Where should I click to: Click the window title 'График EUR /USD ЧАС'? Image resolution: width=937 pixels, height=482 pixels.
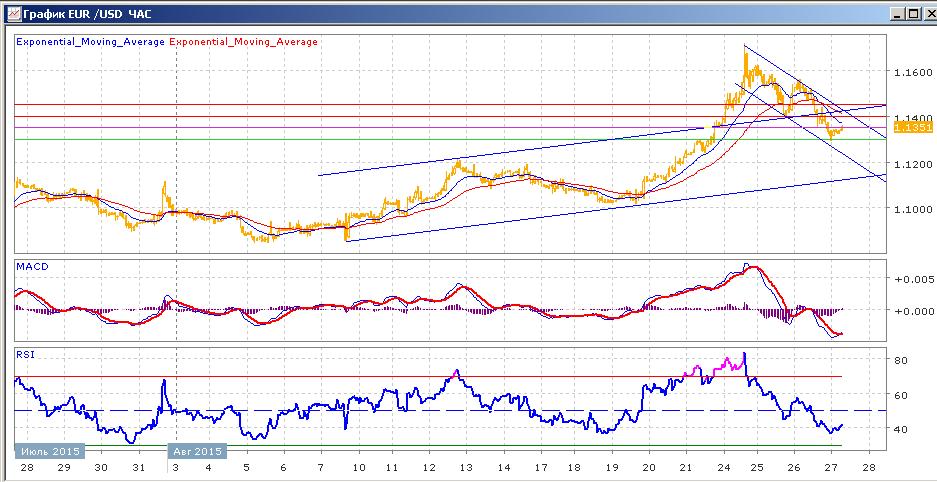88,13
